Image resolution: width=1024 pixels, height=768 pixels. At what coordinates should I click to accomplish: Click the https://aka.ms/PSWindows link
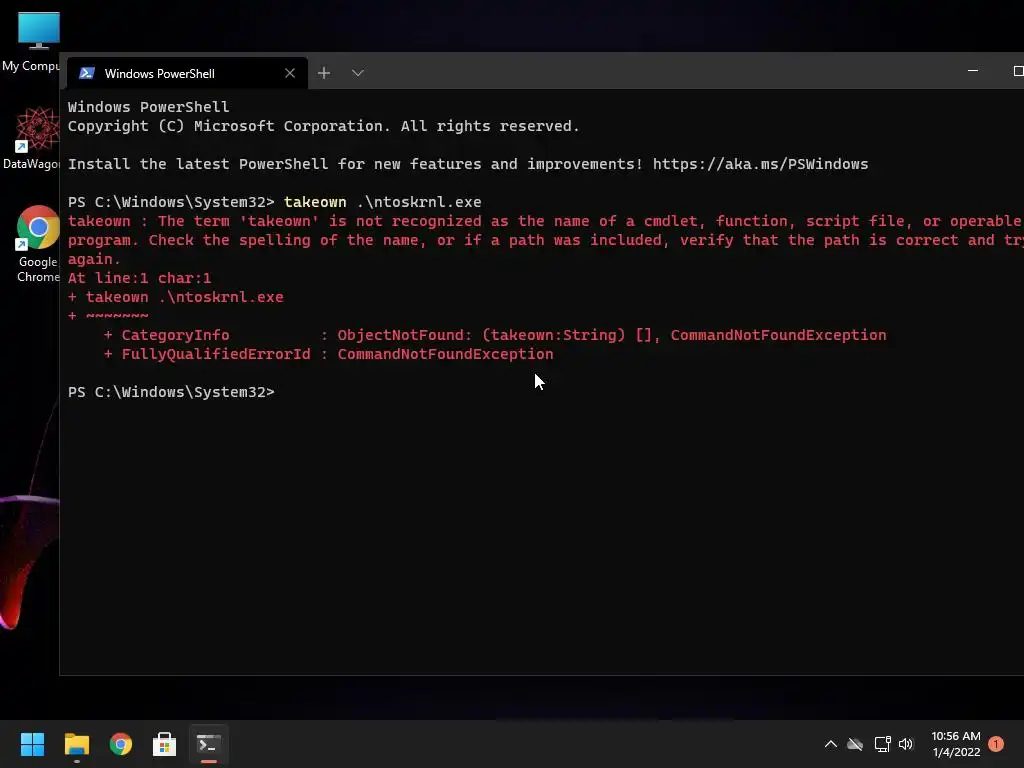(760, 164)
